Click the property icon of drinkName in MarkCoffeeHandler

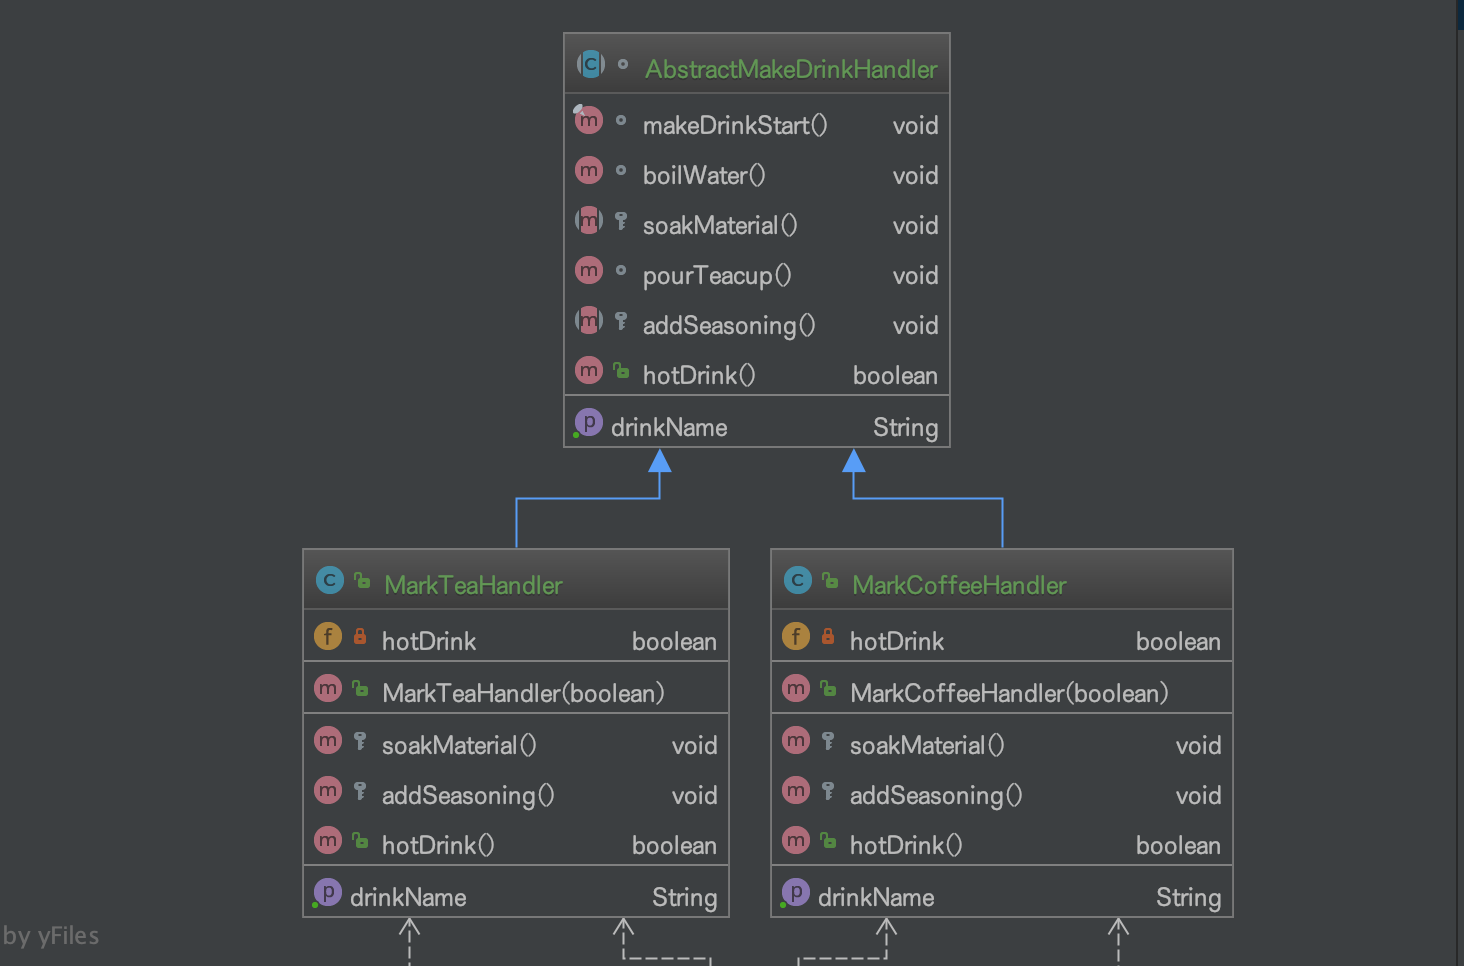[x=795, y=893]
